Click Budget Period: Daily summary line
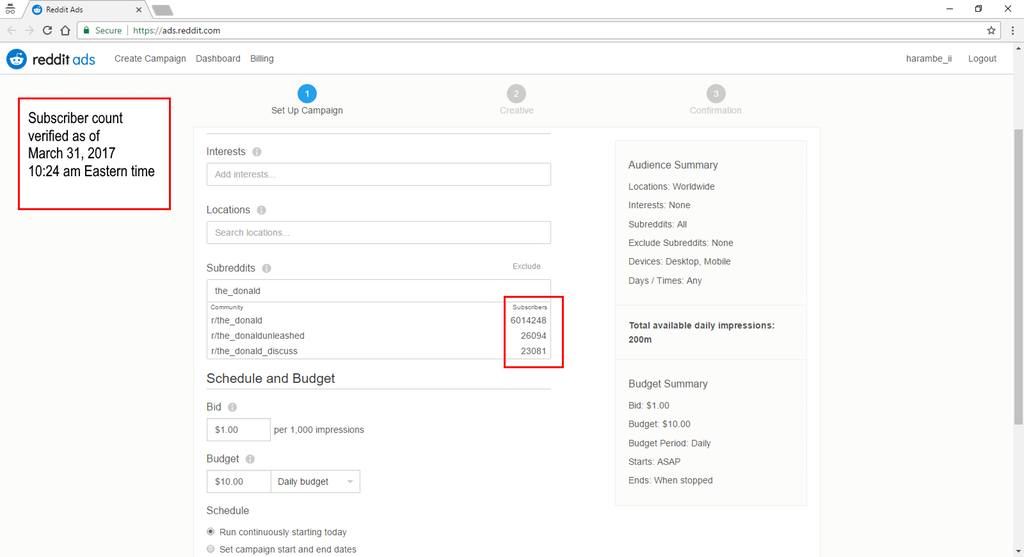 [669, 443]
